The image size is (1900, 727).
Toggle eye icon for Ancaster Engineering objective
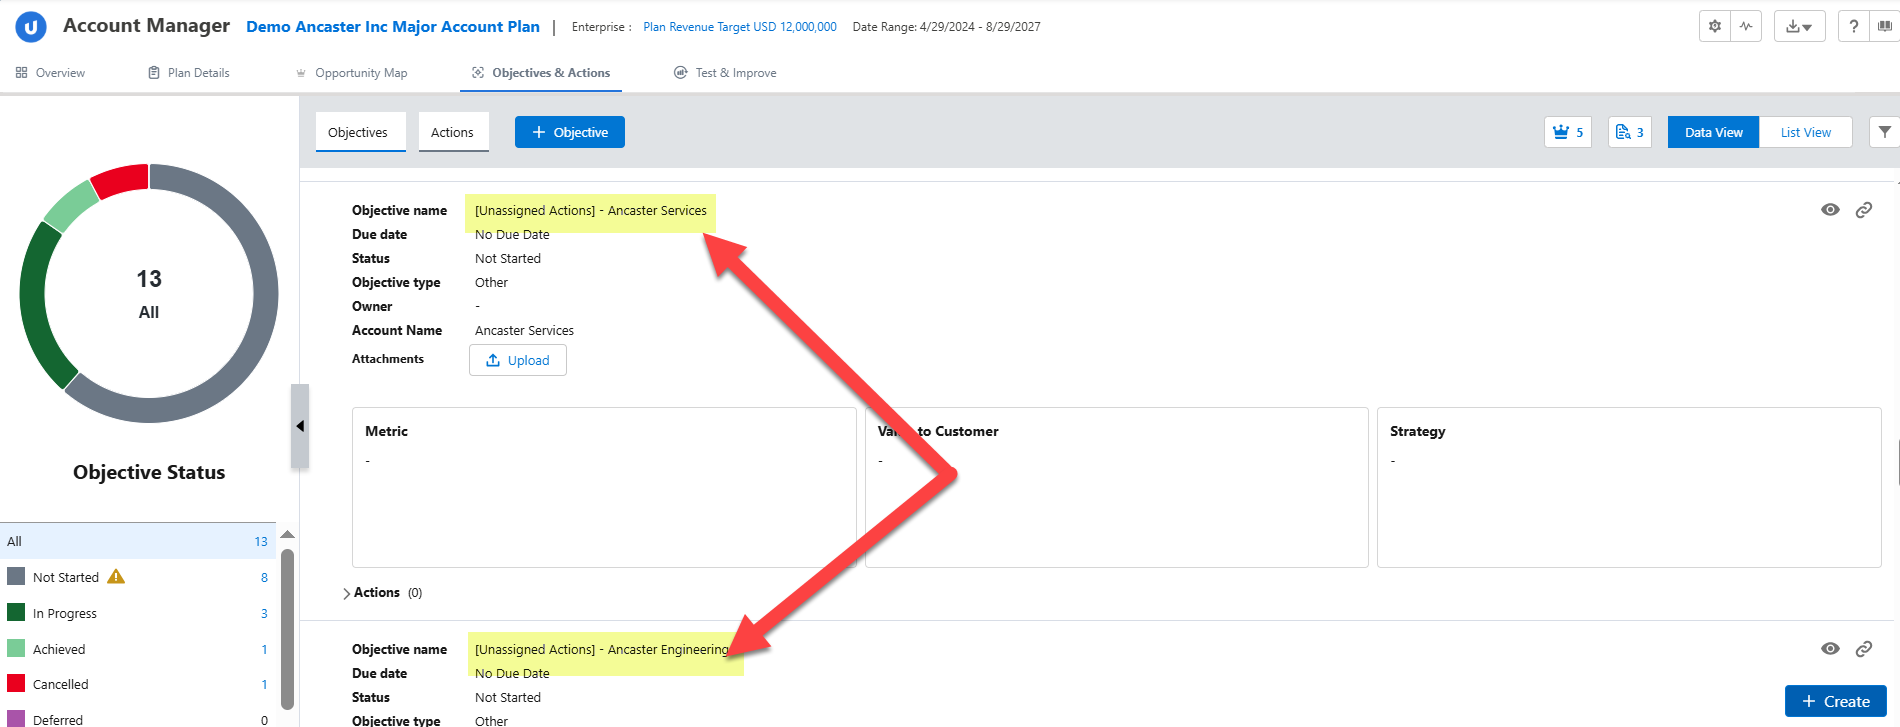point(1830,649)
